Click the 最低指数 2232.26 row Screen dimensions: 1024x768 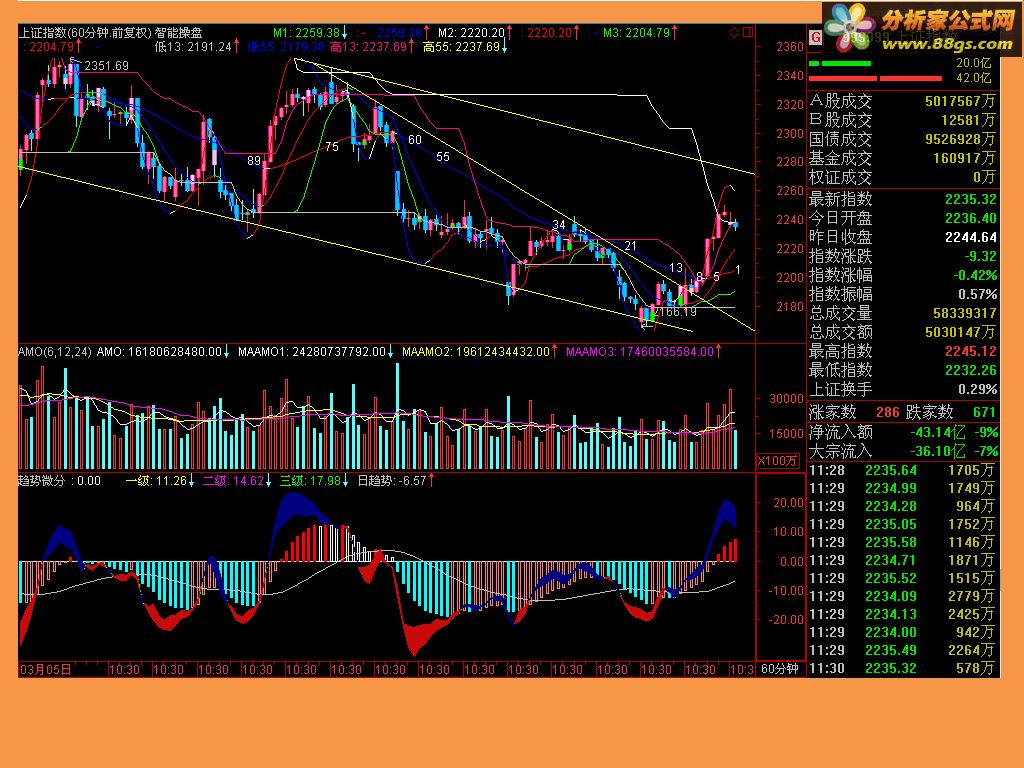pyautogui.click(x=903, y=370)
